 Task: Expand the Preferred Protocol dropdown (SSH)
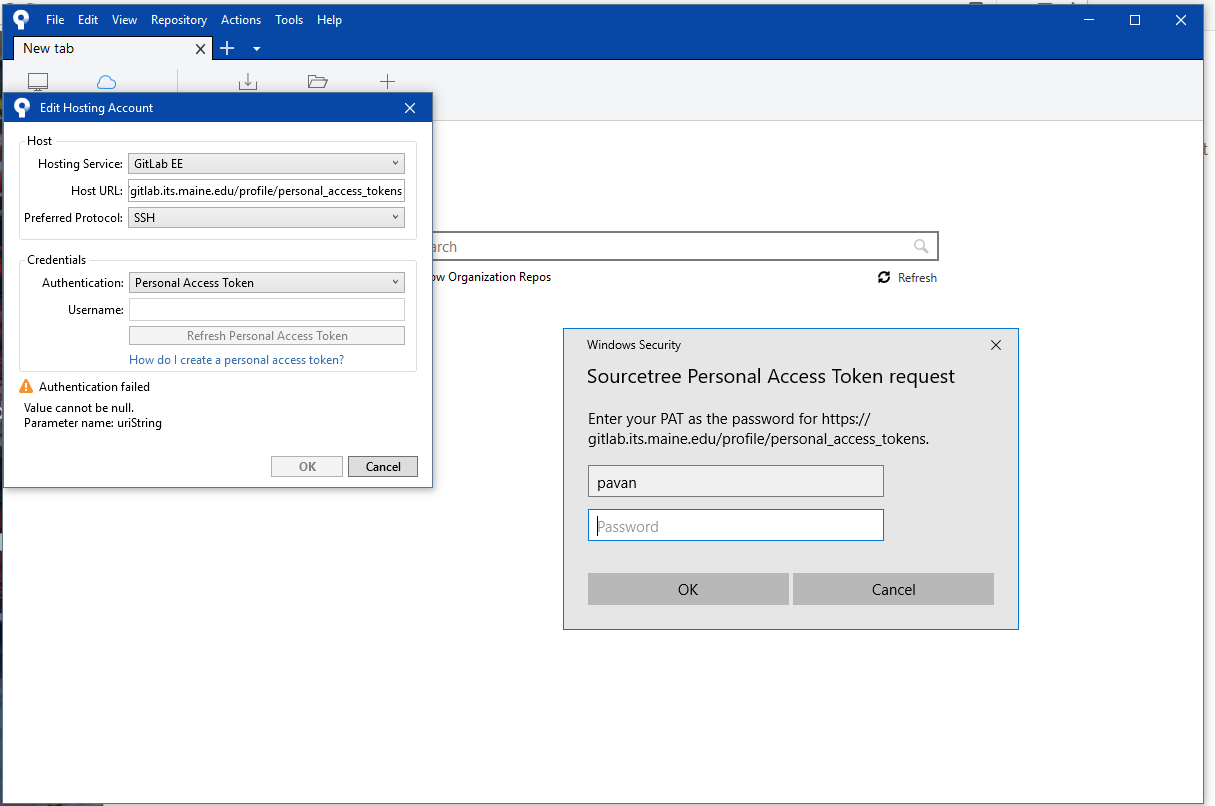point(267,218)
